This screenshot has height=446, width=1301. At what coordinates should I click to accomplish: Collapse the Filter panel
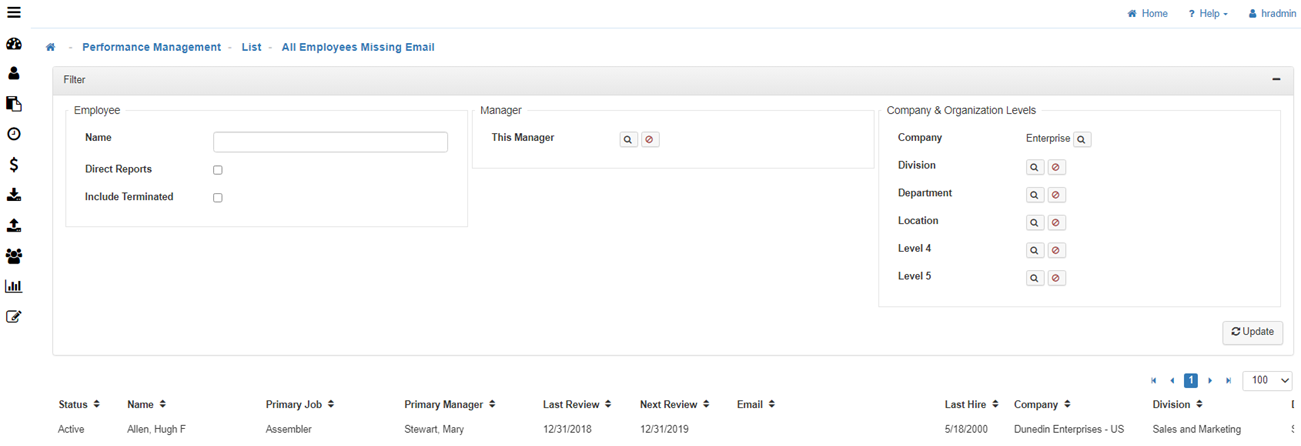click(x=1276, y=79)
